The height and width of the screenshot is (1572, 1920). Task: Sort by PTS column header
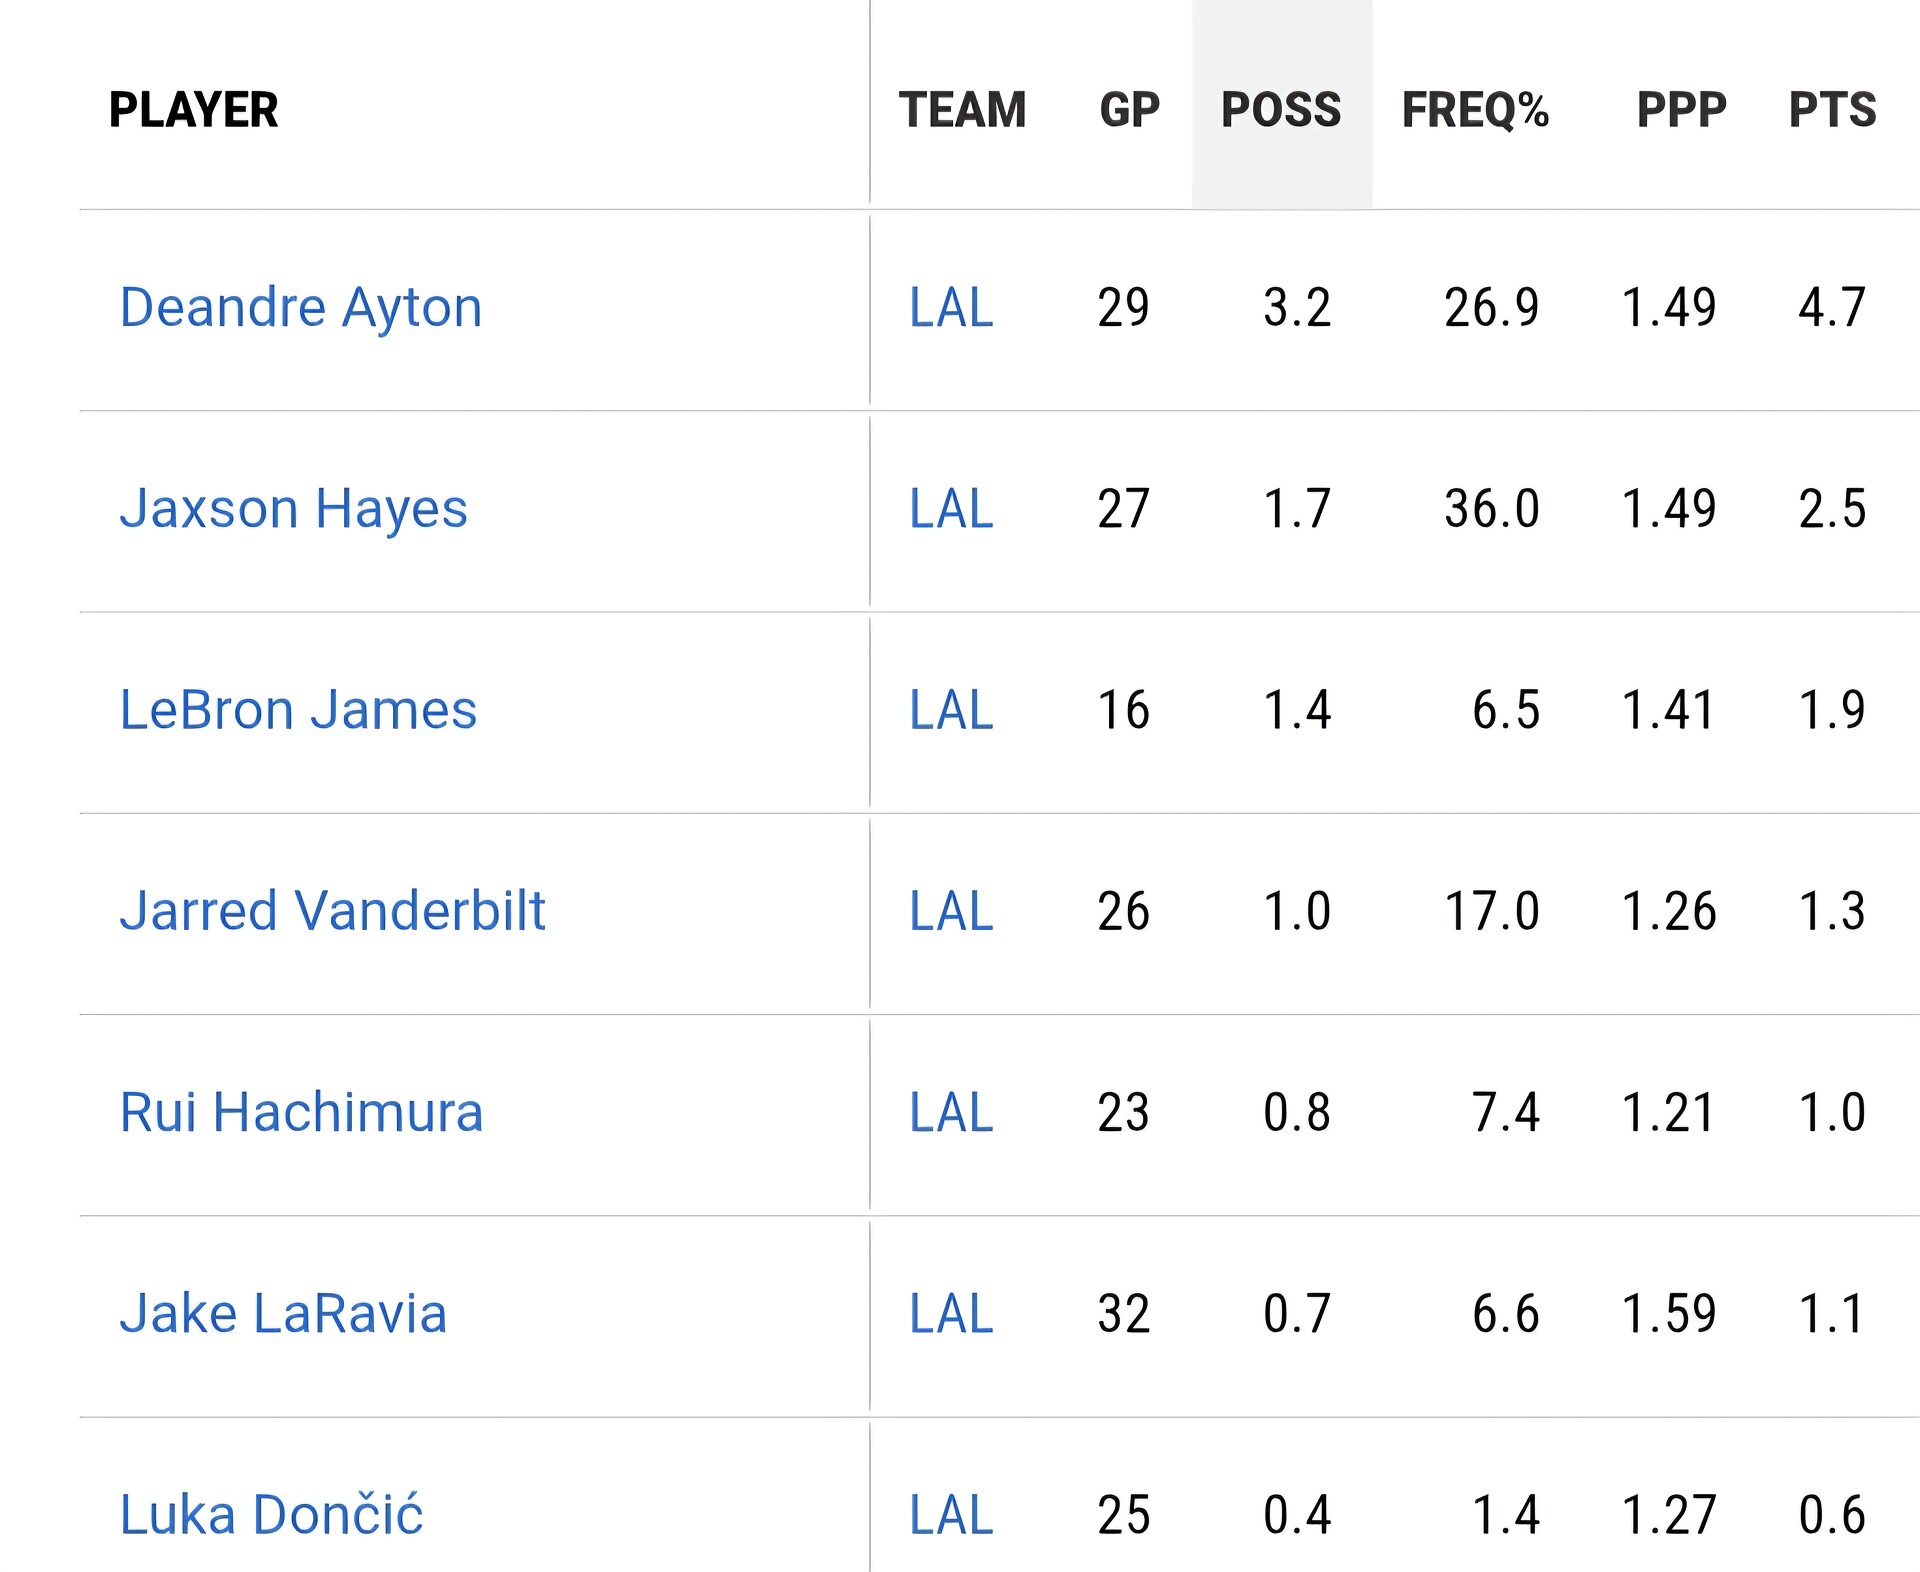[x=1832, y=109]
